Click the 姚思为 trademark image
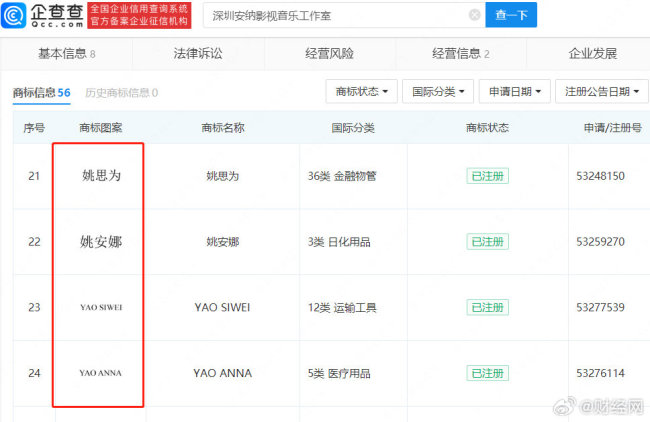This screenshot has height=422, width=650. click(101, 175)
